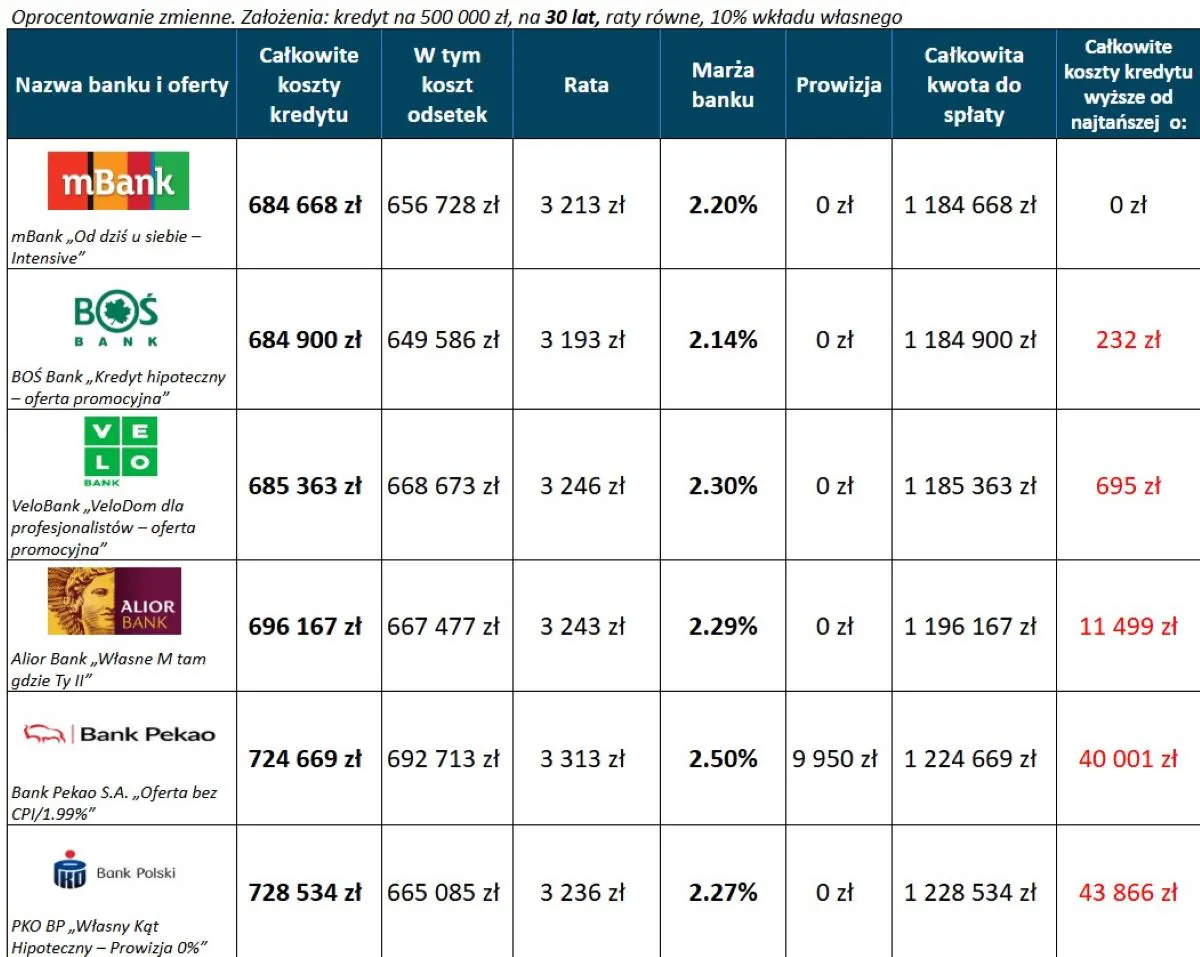Click the red 43 866 zł value

(1128, 893)
